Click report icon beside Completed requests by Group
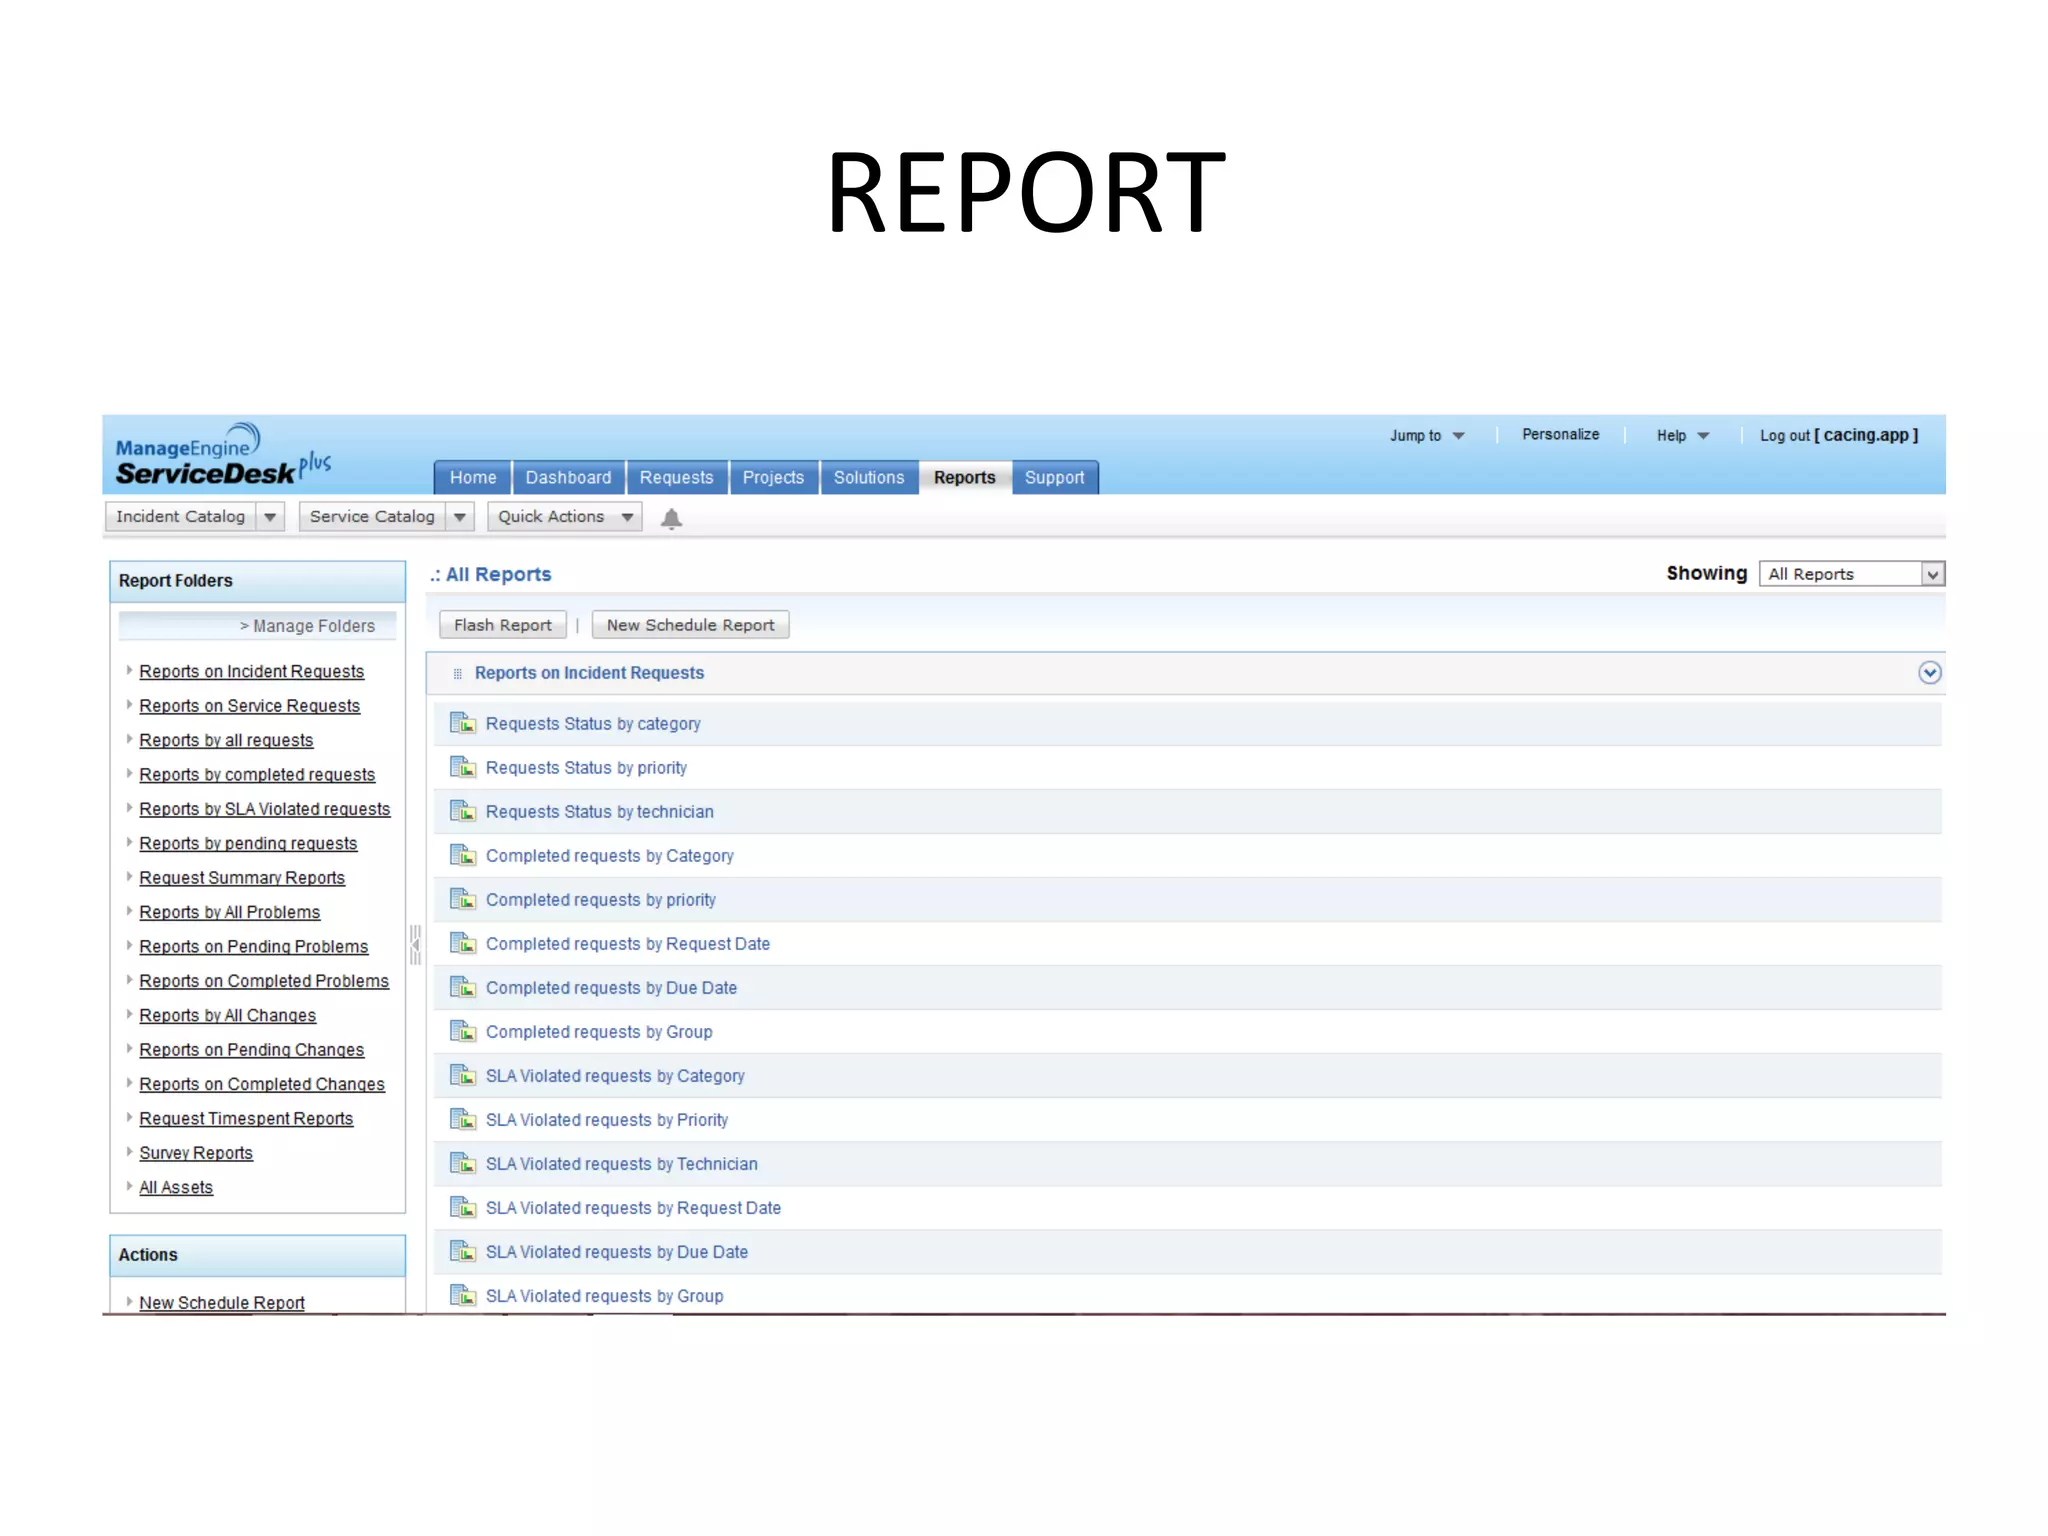2048x1536 pixels. 462,1031
